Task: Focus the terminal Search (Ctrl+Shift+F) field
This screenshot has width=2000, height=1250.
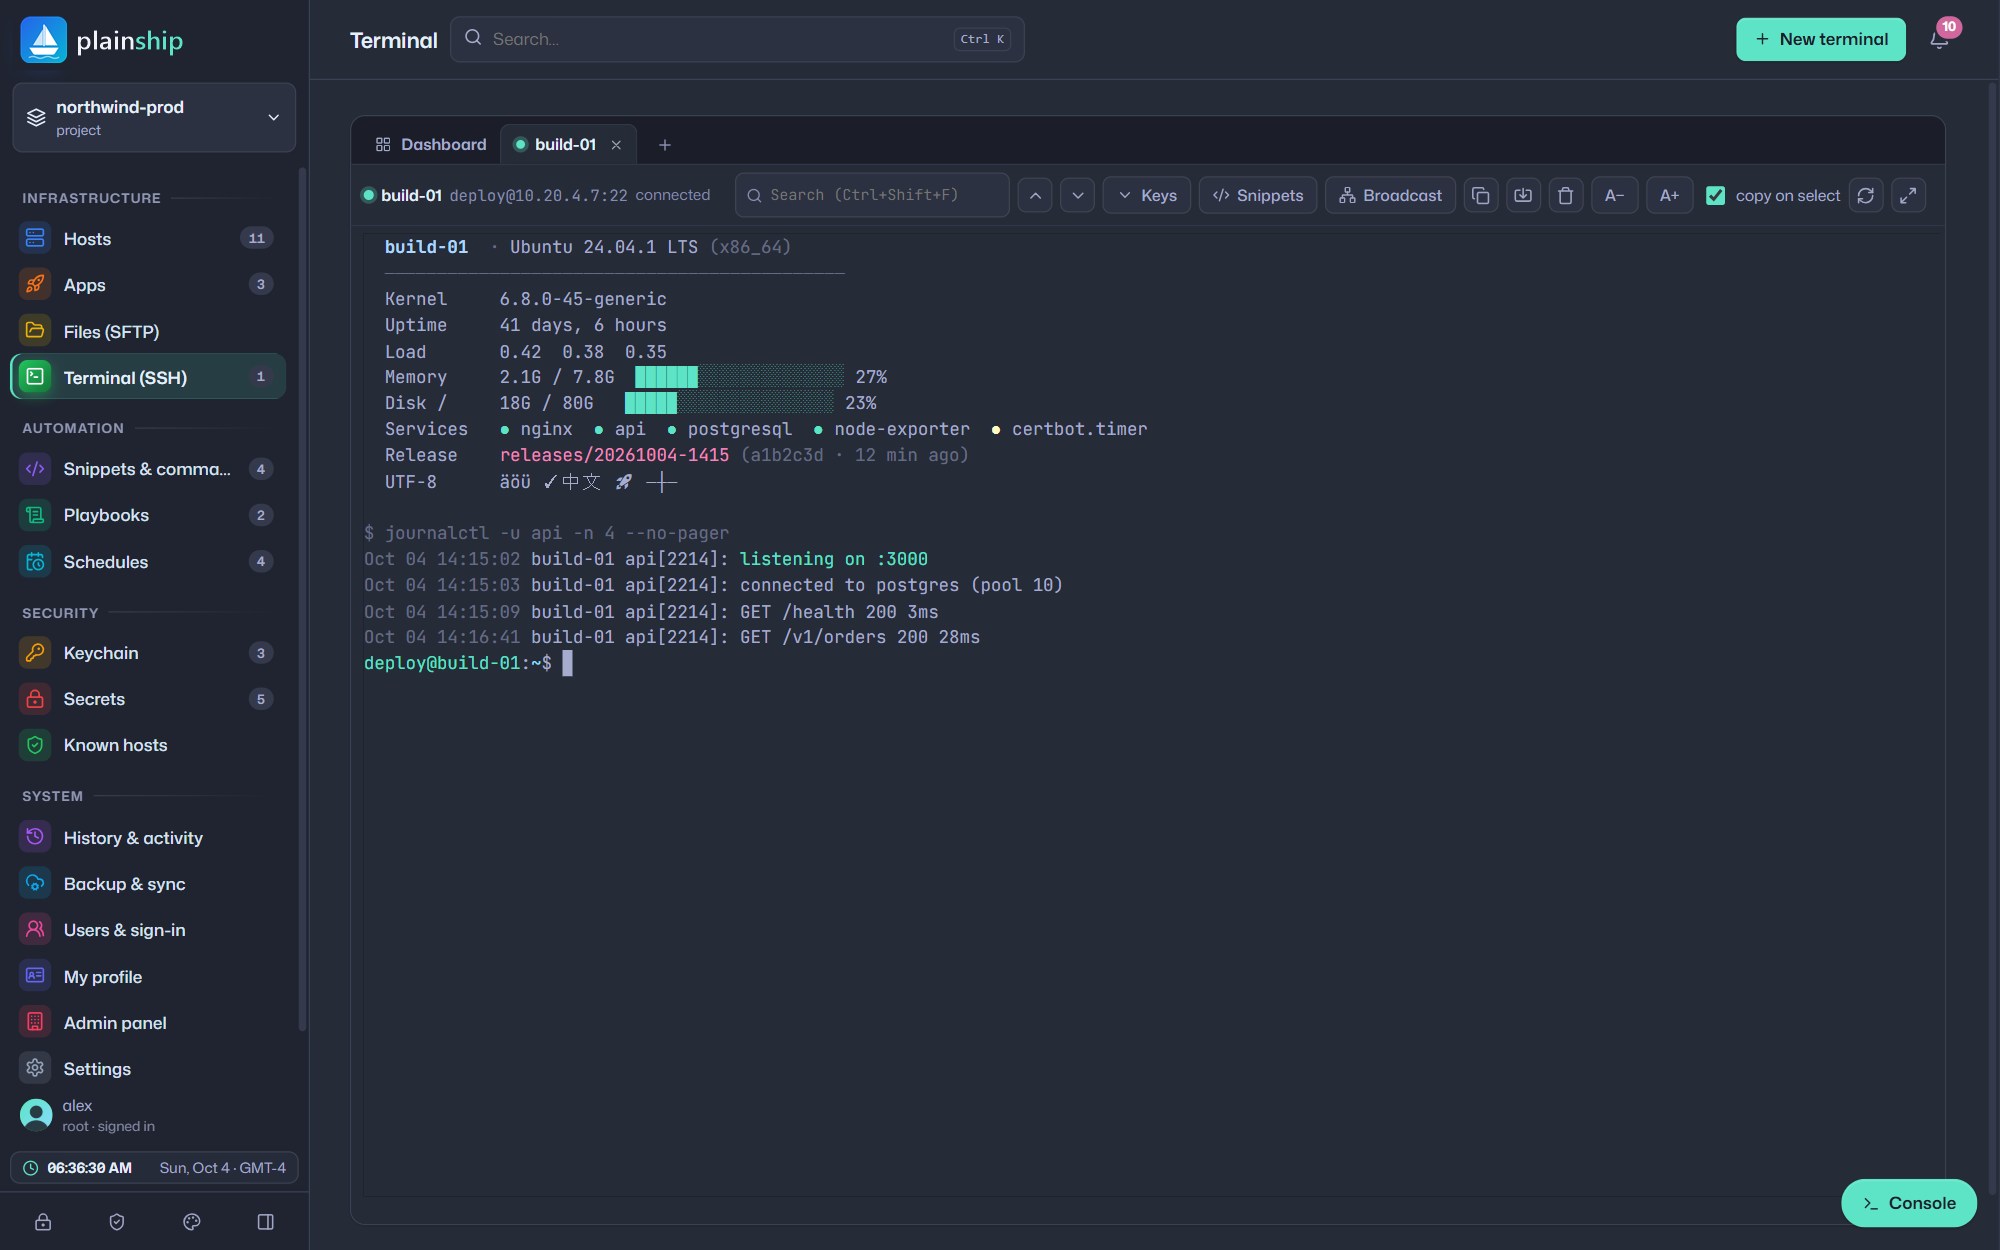Action: pyautogui.click(x=872, y=195)
